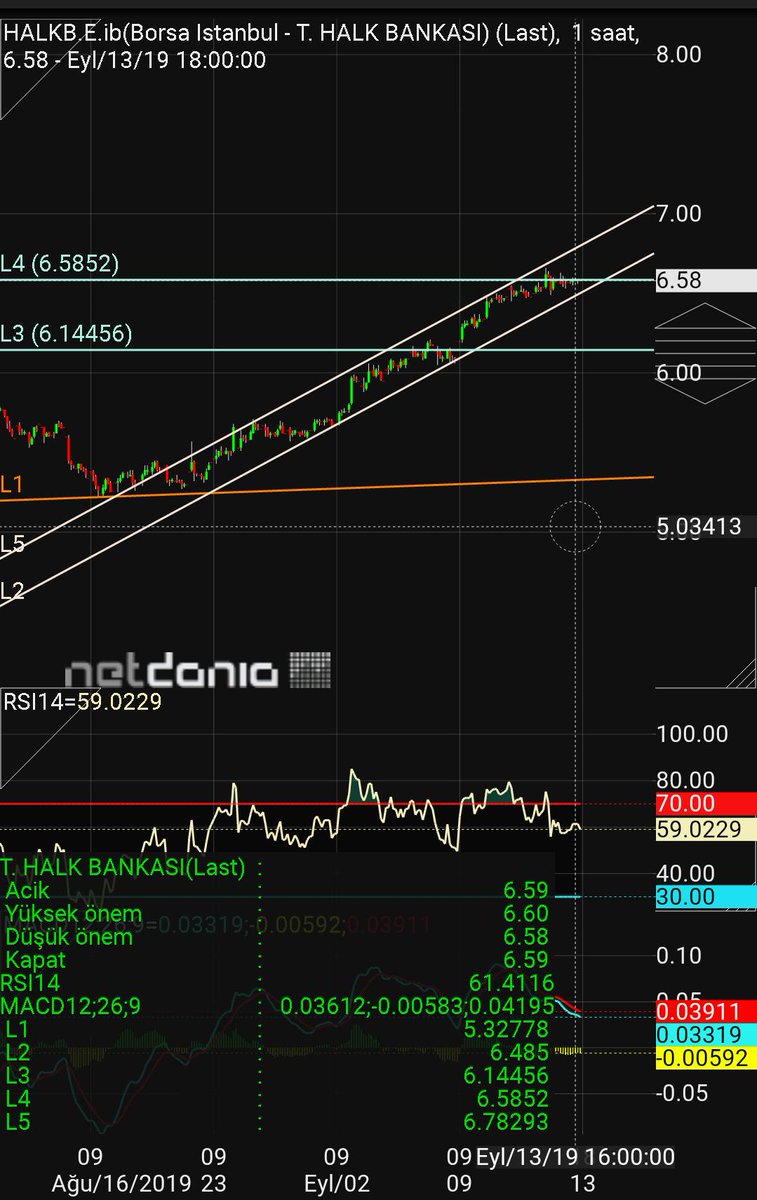Tap the L2 6.485 data row

click(x=277, y=1052)
